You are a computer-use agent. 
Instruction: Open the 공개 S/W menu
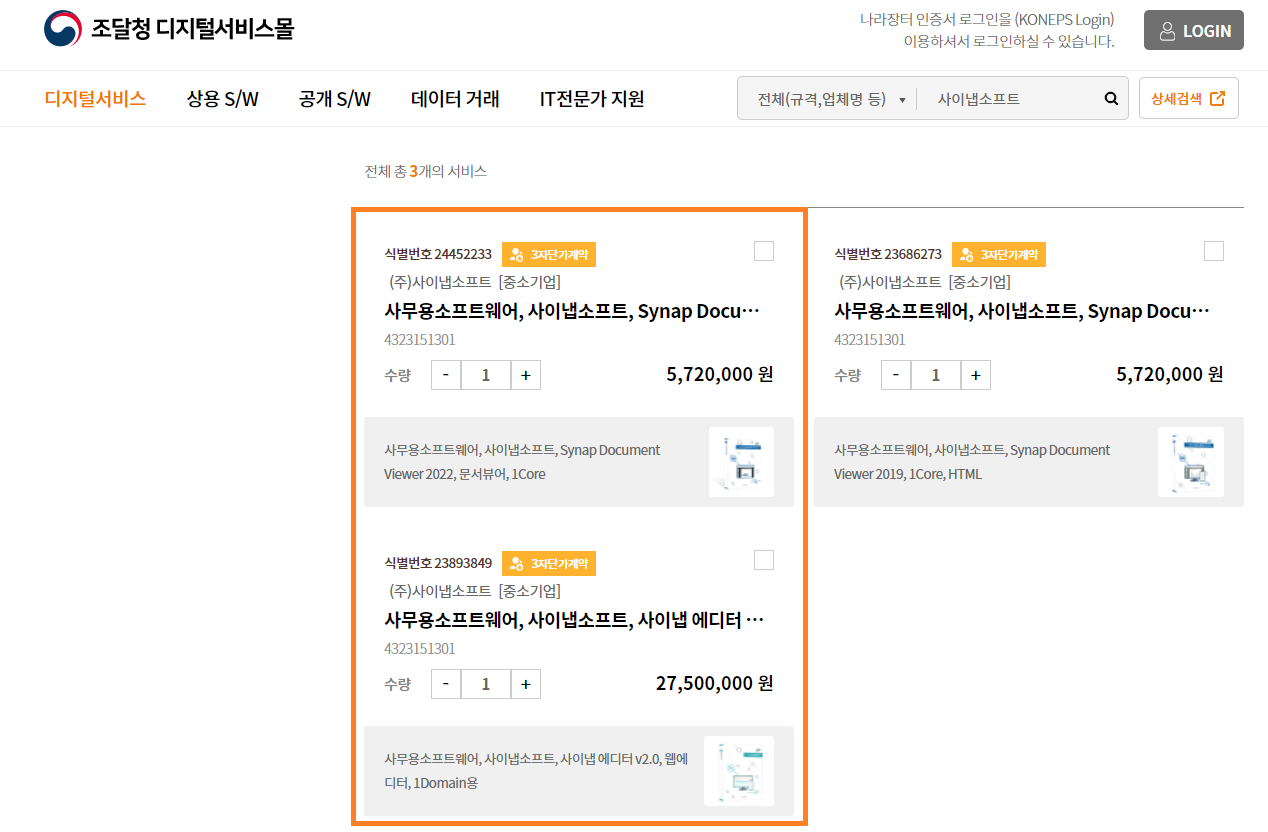point(334,99)
